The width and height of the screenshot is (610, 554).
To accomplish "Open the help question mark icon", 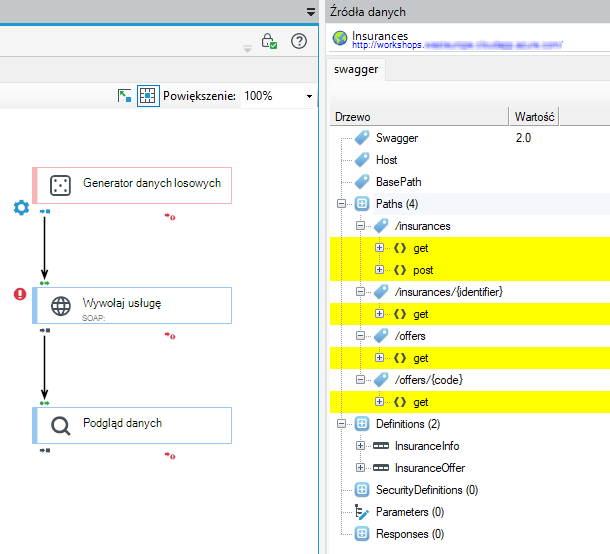I will coord(299,41).
